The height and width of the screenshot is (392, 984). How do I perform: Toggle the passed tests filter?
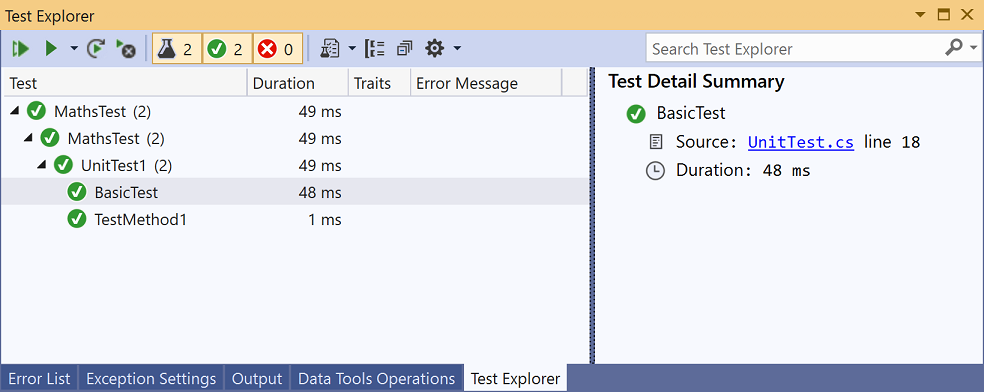point(227,49)
